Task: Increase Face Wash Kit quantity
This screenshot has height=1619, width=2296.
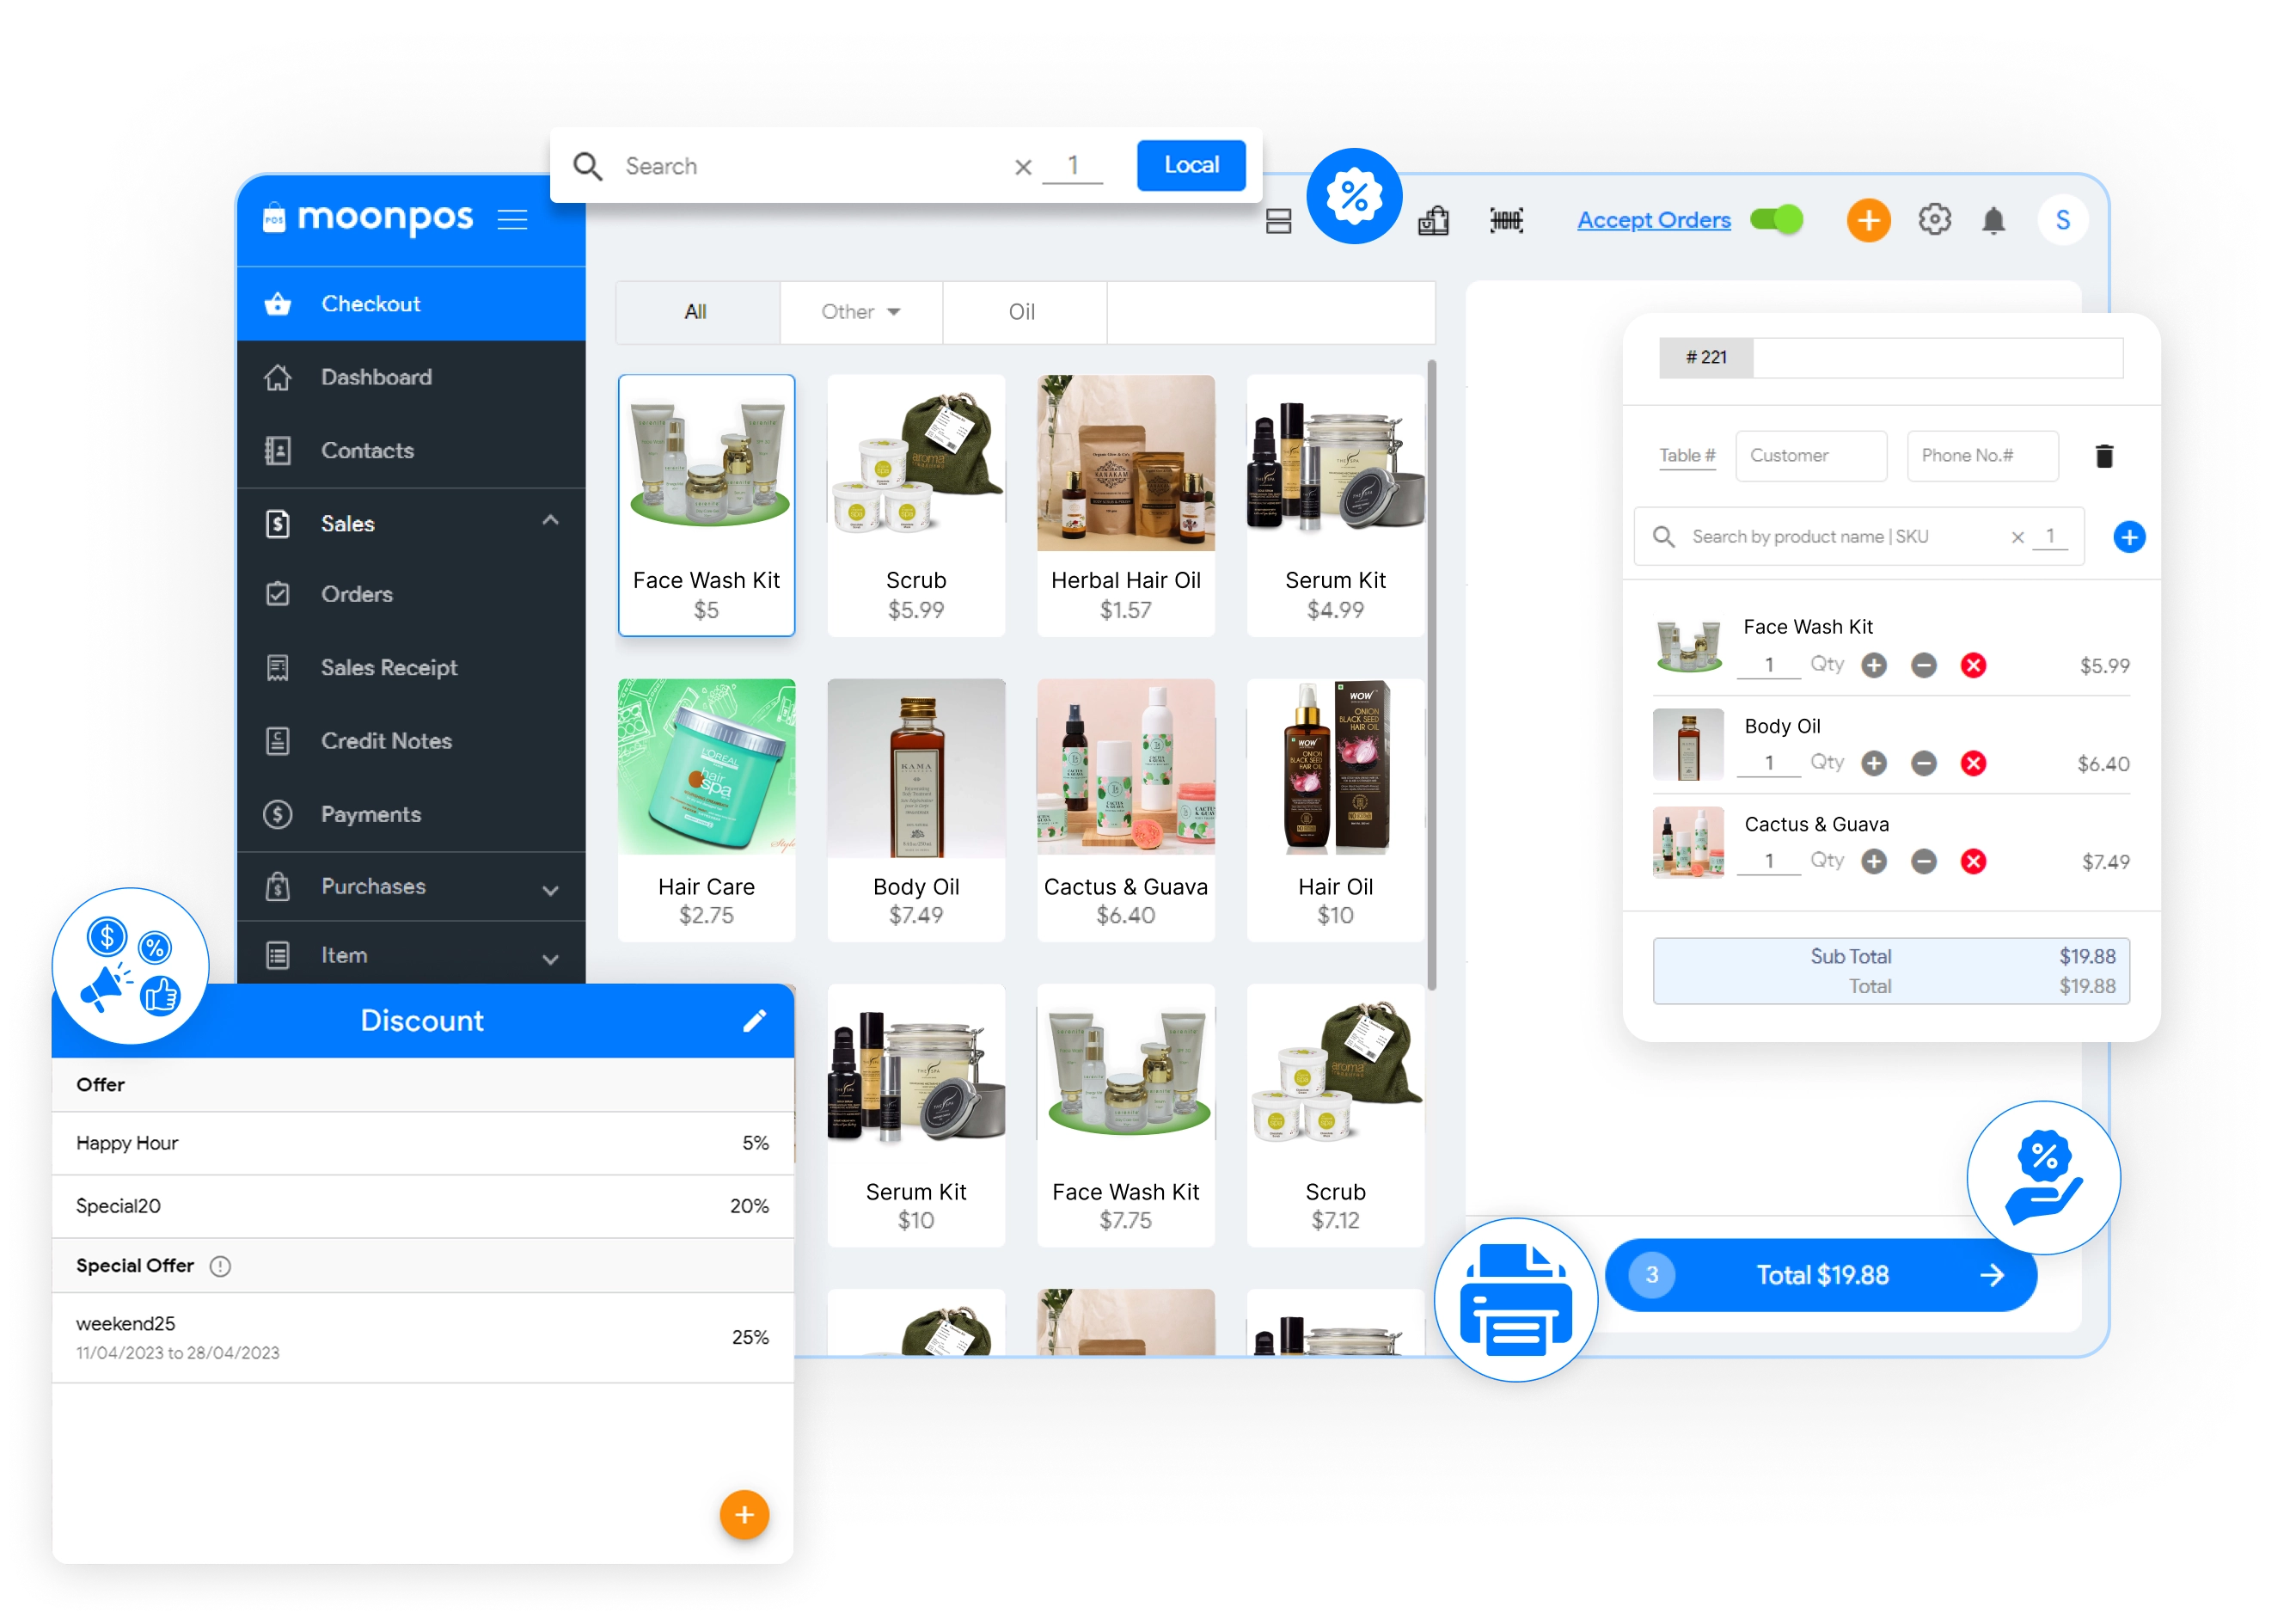Action: (x=1874, y=666)
